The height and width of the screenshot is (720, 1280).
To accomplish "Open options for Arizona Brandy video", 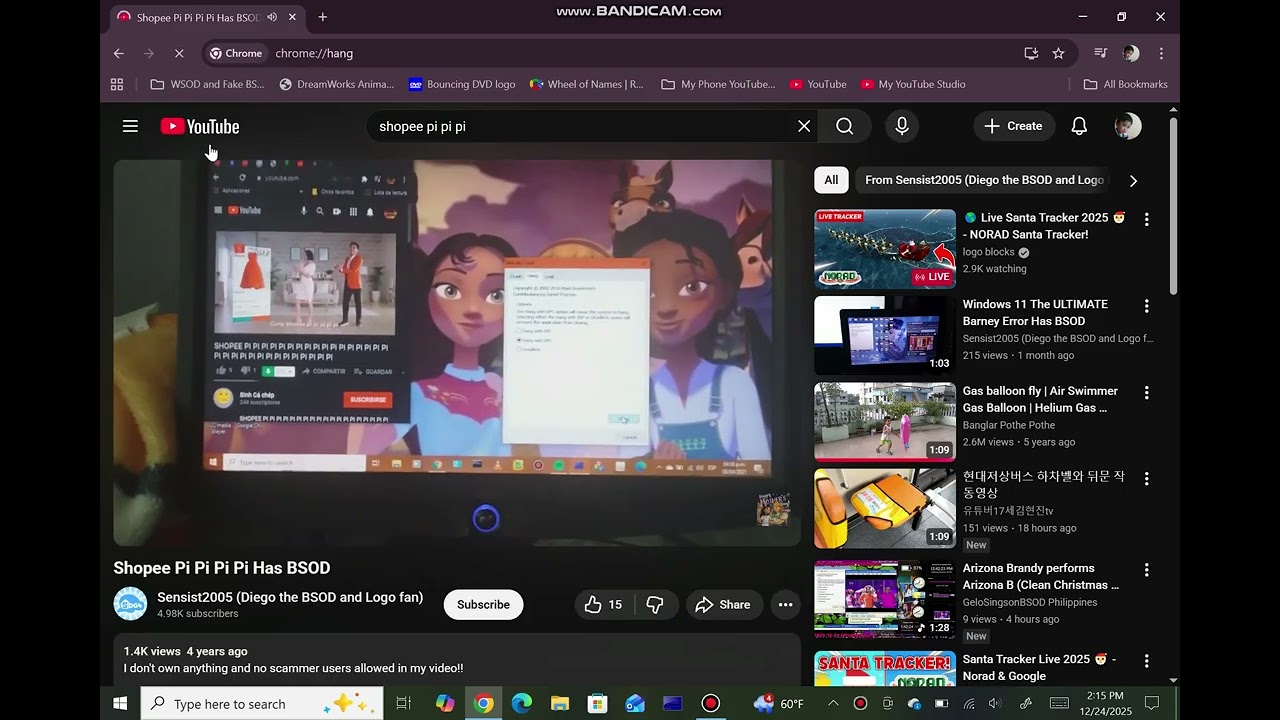I will [x=1147, y=570].
